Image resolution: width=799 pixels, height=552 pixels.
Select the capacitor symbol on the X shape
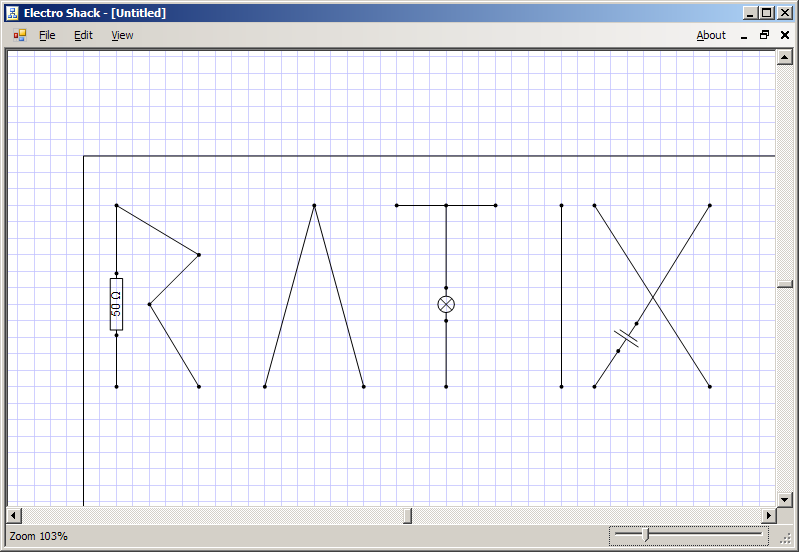(626, 338)
